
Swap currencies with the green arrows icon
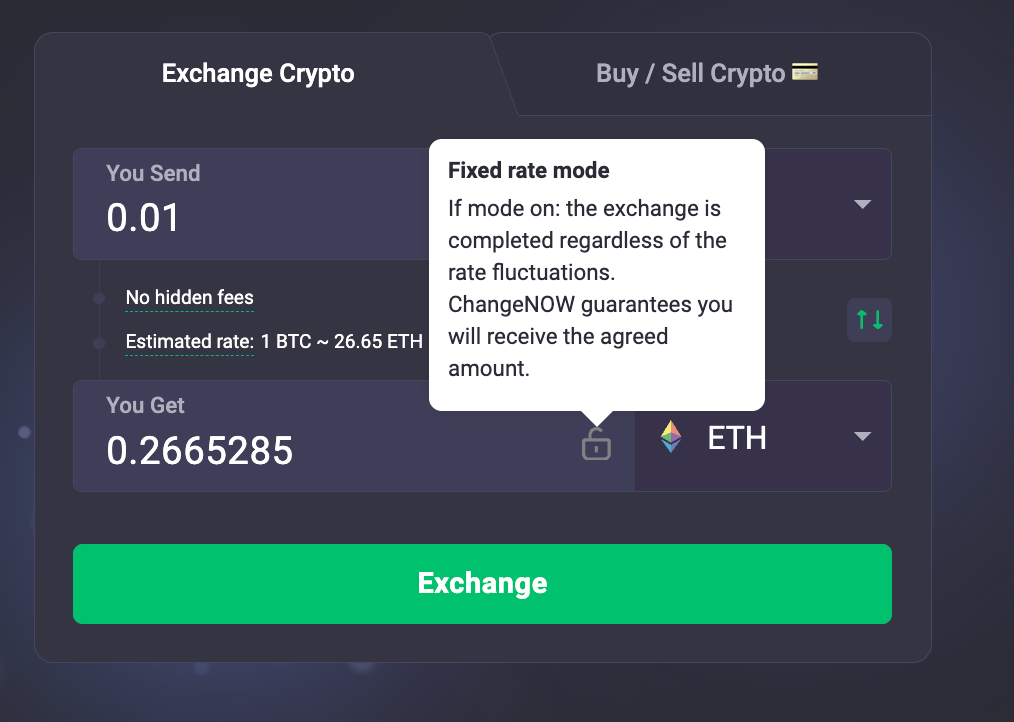[869, 320]
